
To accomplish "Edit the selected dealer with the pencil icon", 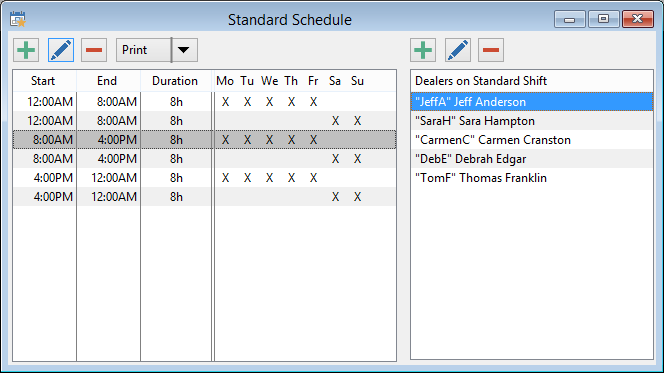I will pos(458,50).
